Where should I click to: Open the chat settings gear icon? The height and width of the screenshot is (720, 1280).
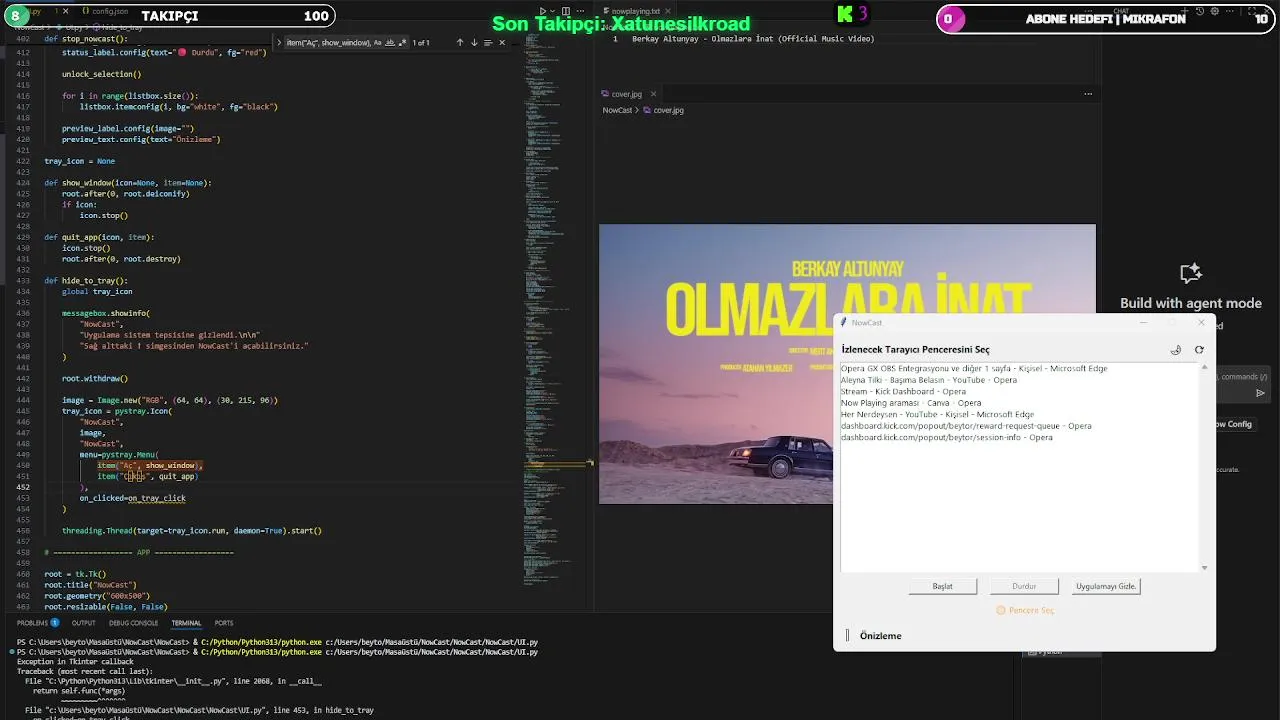(x=1214, y=11)
